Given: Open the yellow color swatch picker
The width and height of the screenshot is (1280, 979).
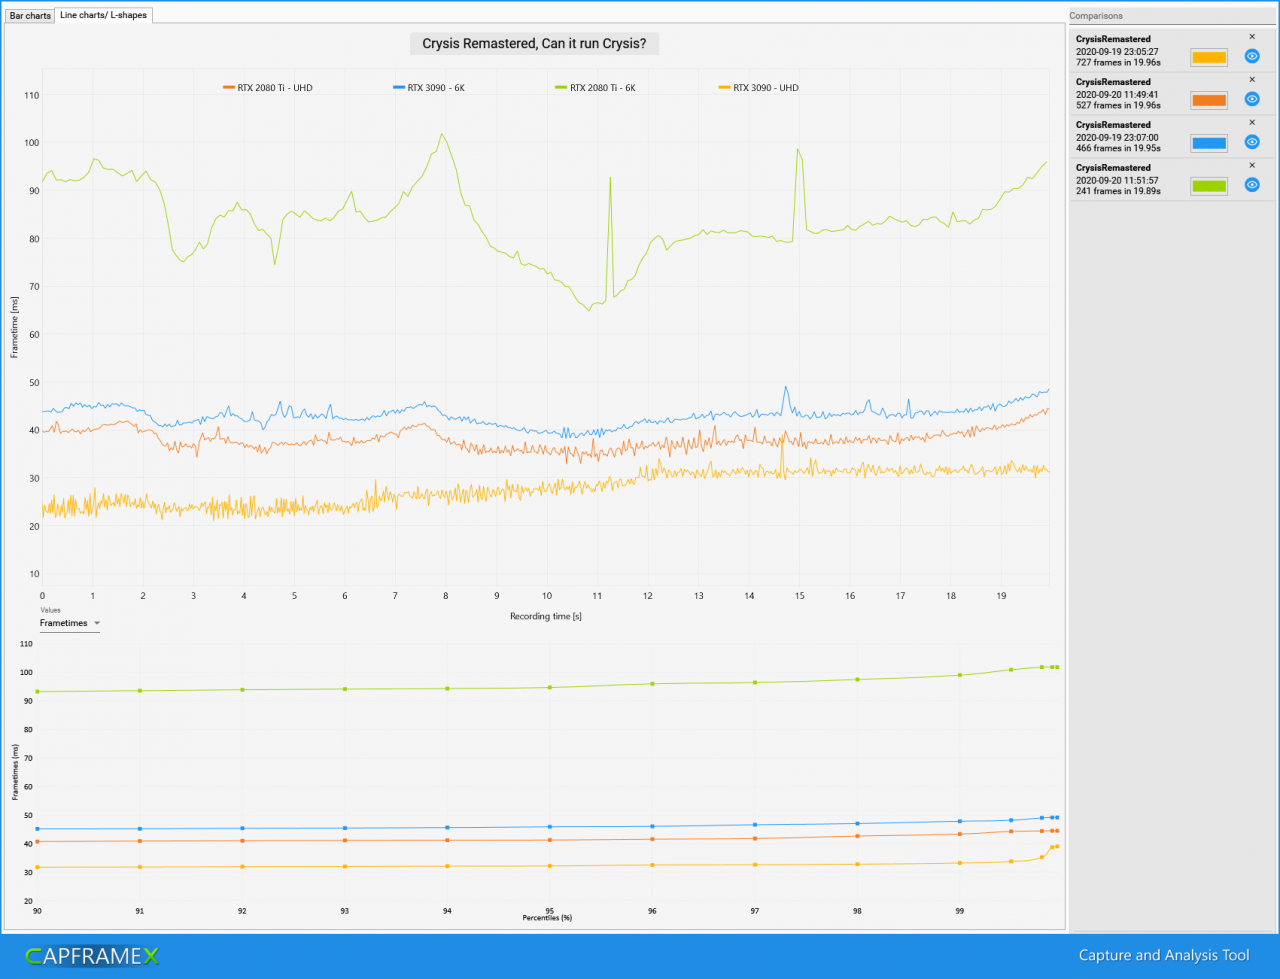Looking at the screenshot, I should [x=1209, y=57].
